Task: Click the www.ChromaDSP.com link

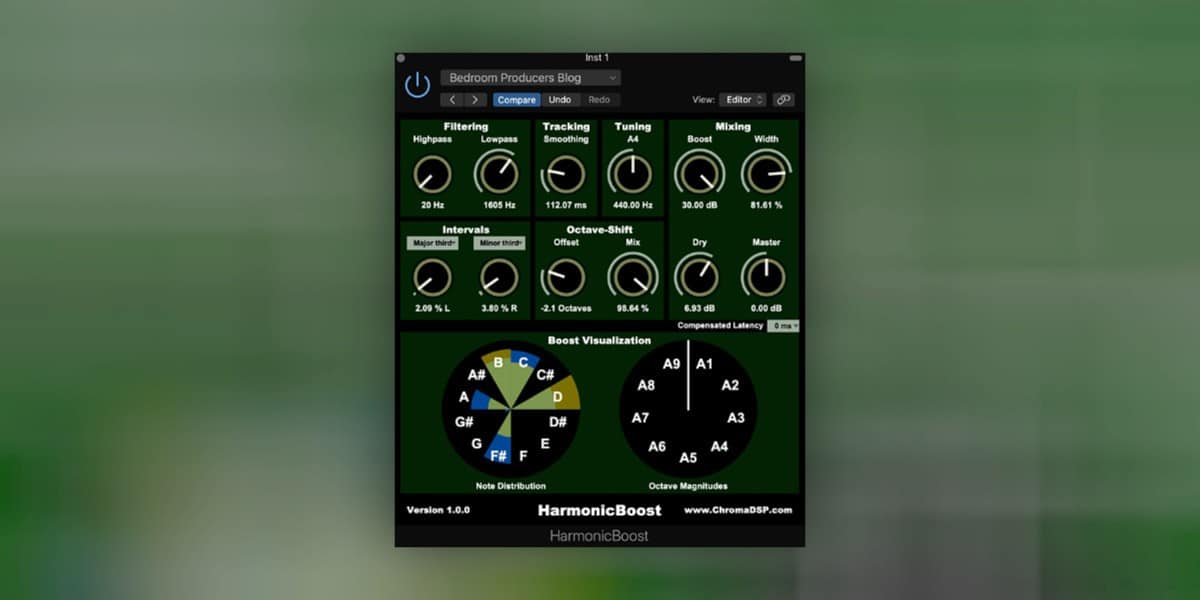Action: (x=738, y=510)
